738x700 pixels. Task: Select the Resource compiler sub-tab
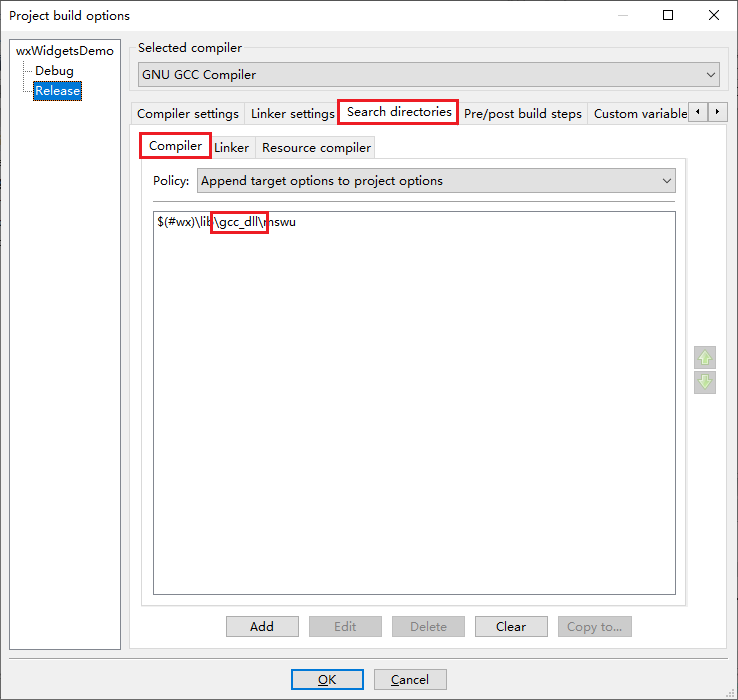[x=316, y=147]
